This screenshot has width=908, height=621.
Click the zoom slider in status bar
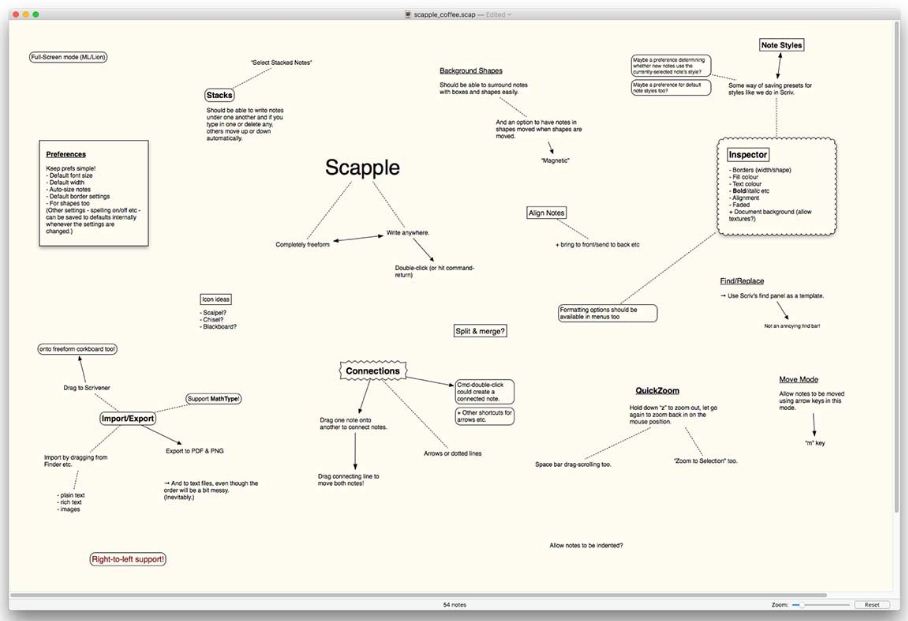[821, 605]
